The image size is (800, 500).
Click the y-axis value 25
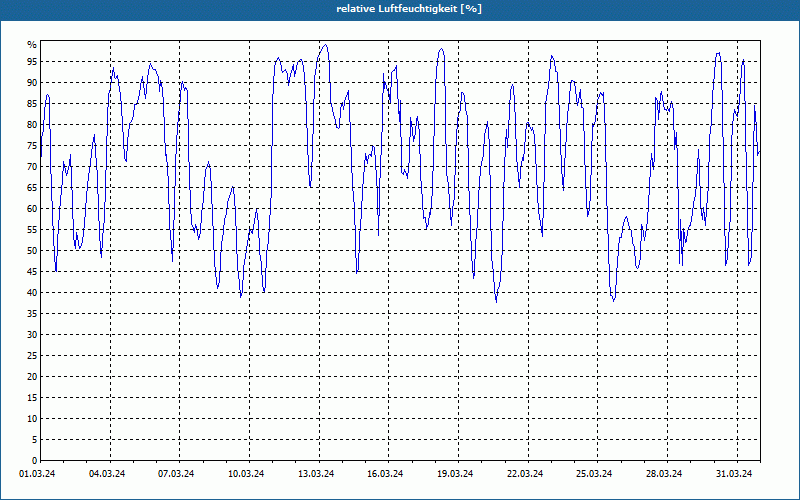[x=32, y=356]
